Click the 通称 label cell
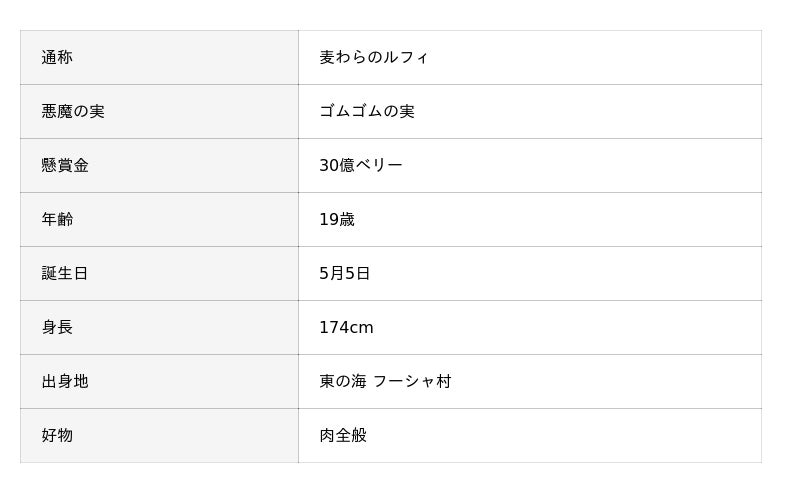The height and width of the screenshot is (493, 800). tap(57, 58)
